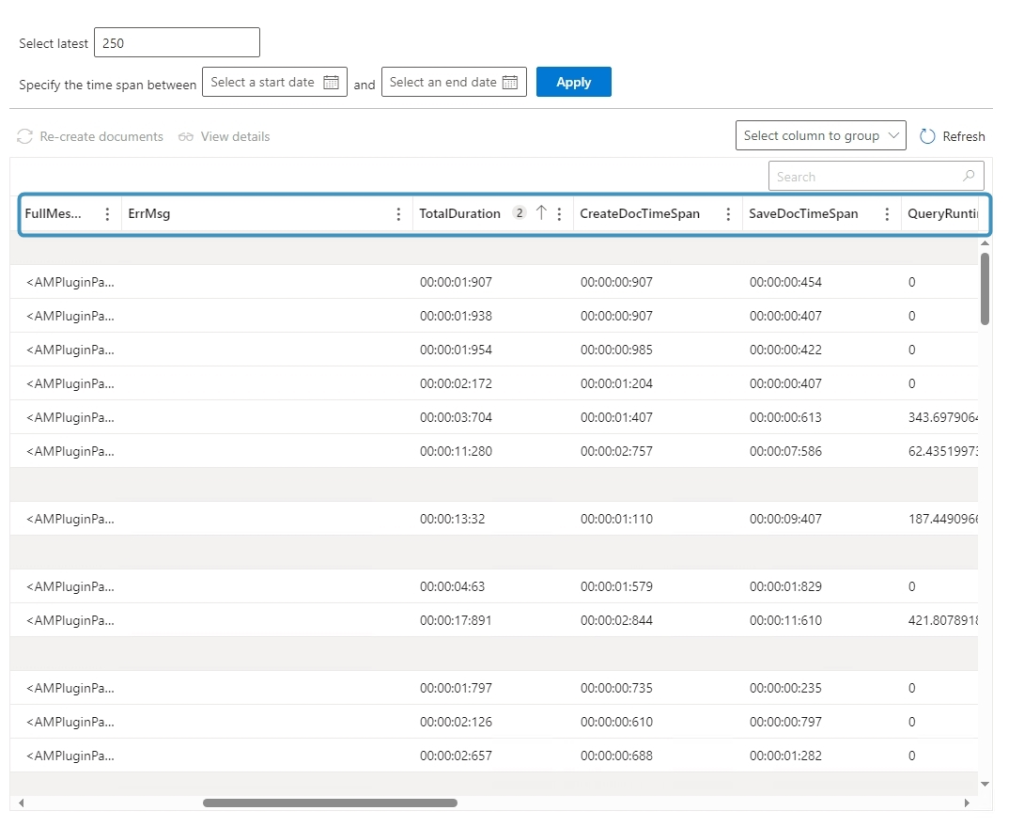The width and height of the screenshot is (1024, 826).
Task: Click CreateDocTimeSpan value 00:00:02:757
Action: pos(616,451)
